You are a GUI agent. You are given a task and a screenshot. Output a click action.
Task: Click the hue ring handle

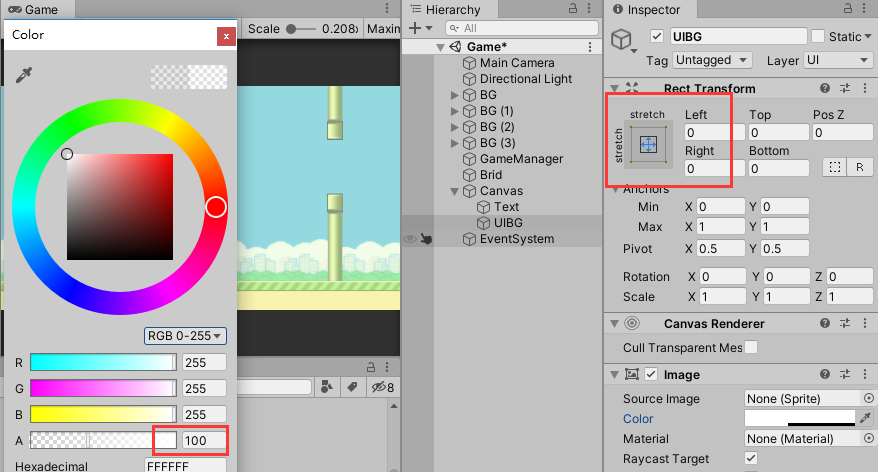coord(216,207)
